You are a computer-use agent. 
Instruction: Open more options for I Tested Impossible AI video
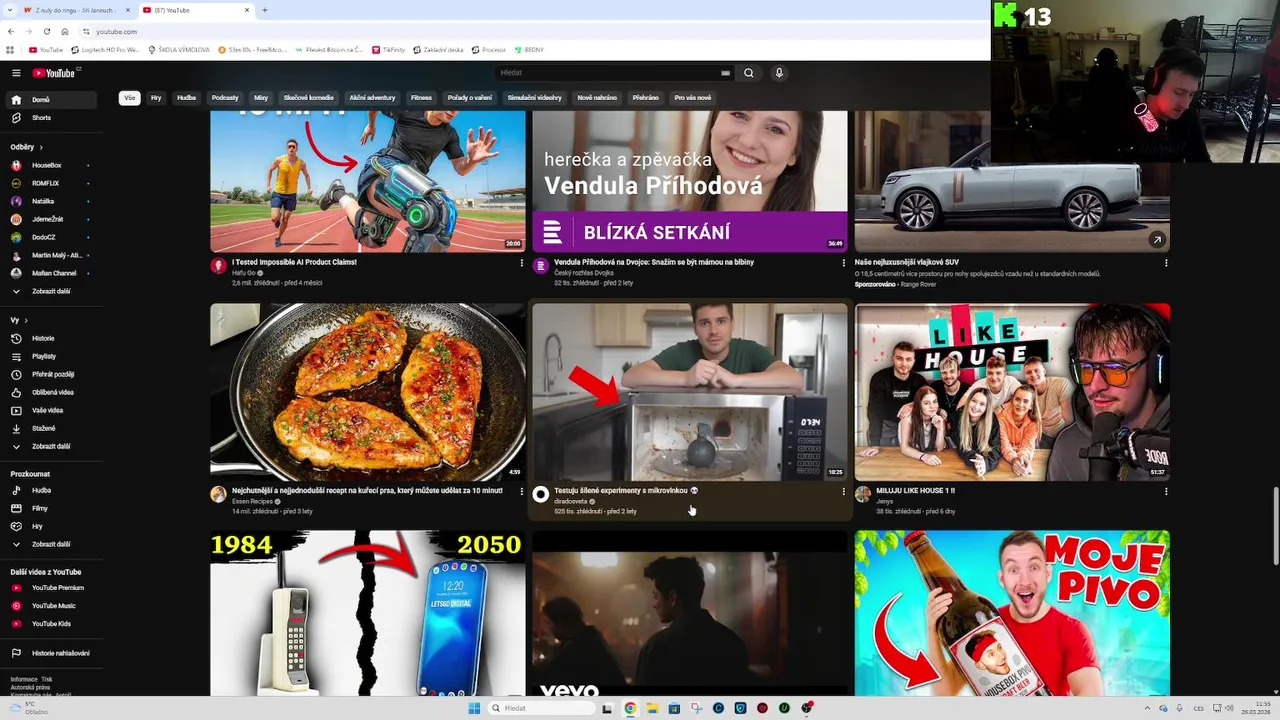[x=521, y=263]
